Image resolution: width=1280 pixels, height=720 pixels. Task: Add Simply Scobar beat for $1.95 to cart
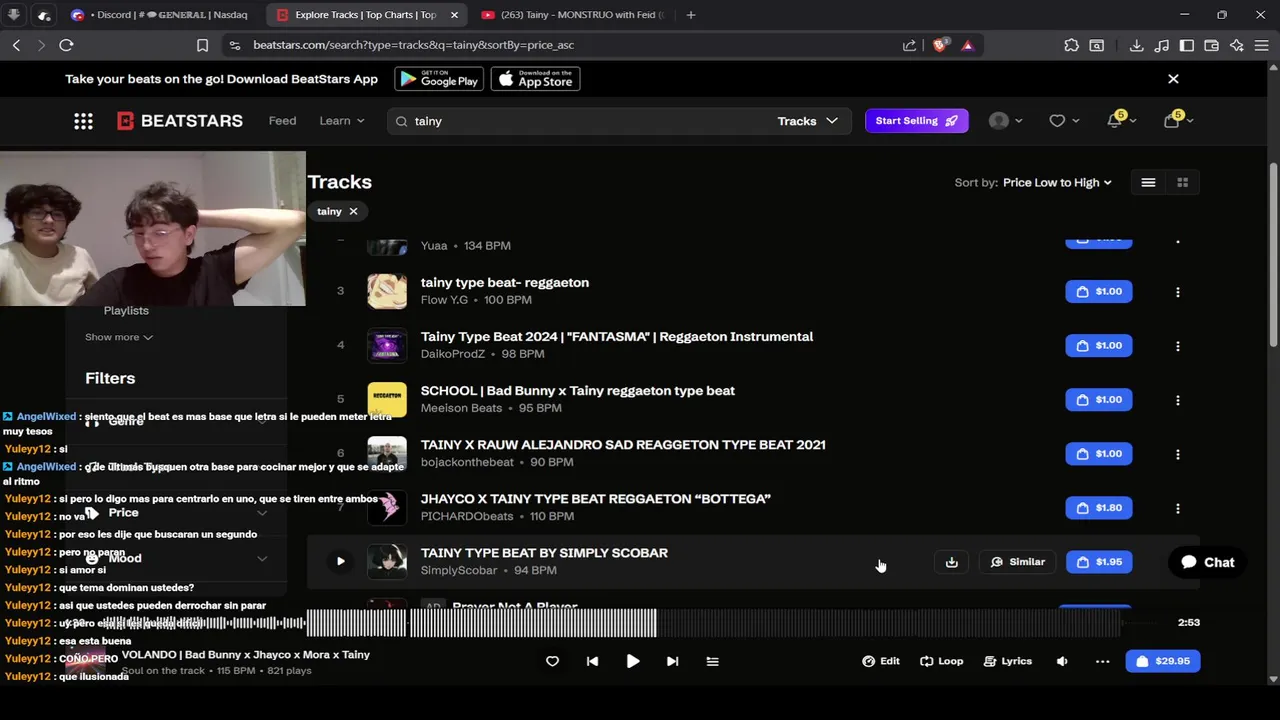tap(1099, 562)
